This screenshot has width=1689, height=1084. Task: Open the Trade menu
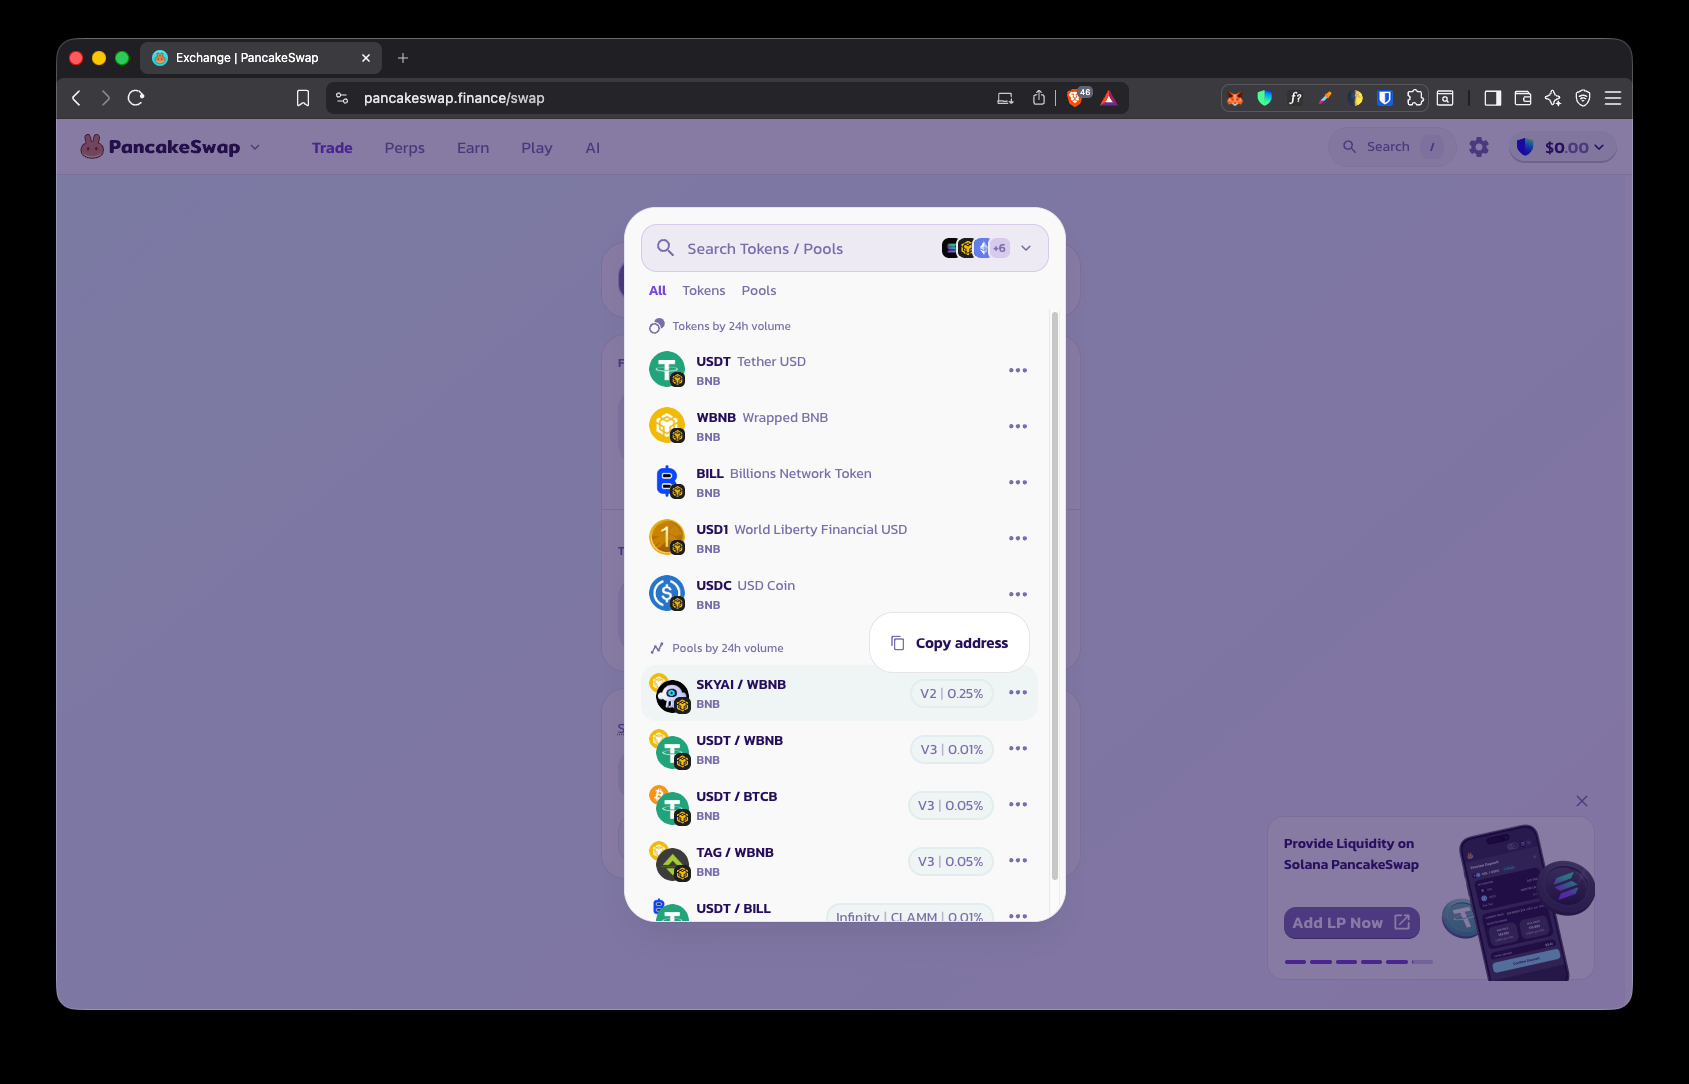332,148
